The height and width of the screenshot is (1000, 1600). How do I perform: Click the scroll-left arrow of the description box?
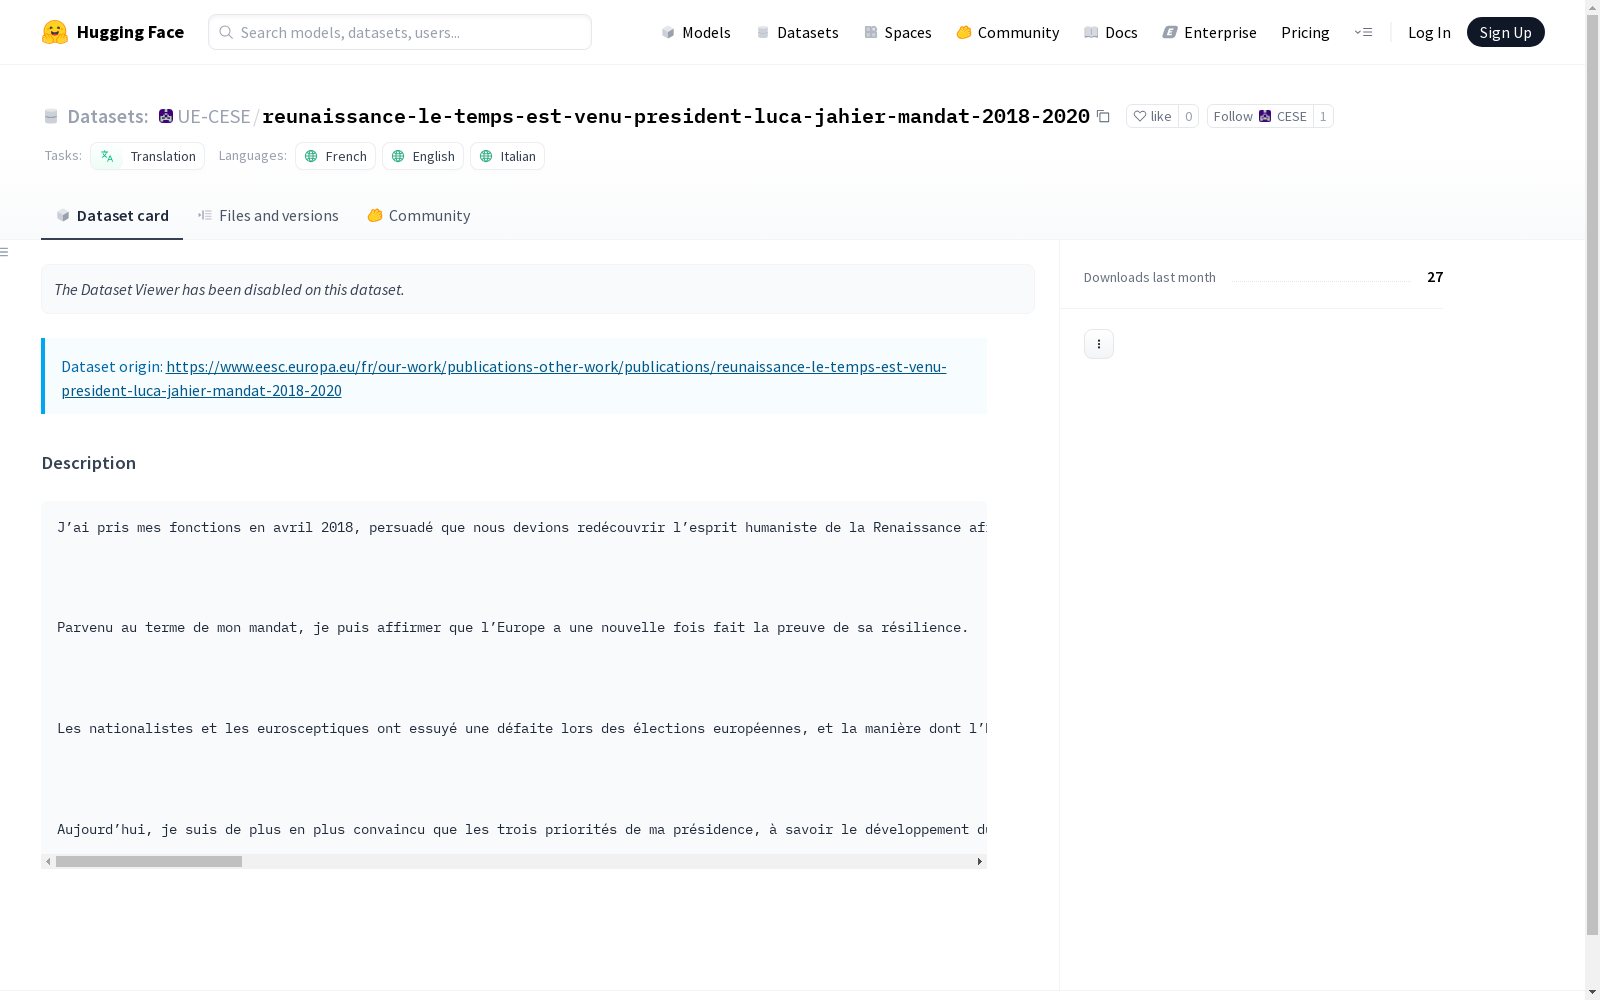click(48, 861)
